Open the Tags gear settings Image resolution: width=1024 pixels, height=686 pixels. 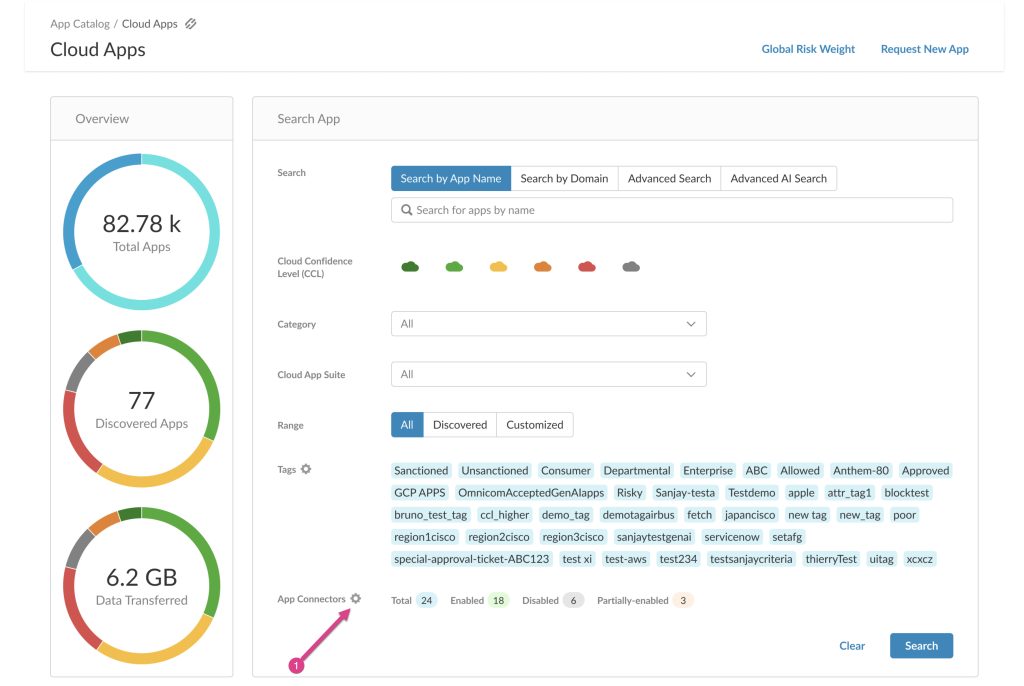(306, 469)
